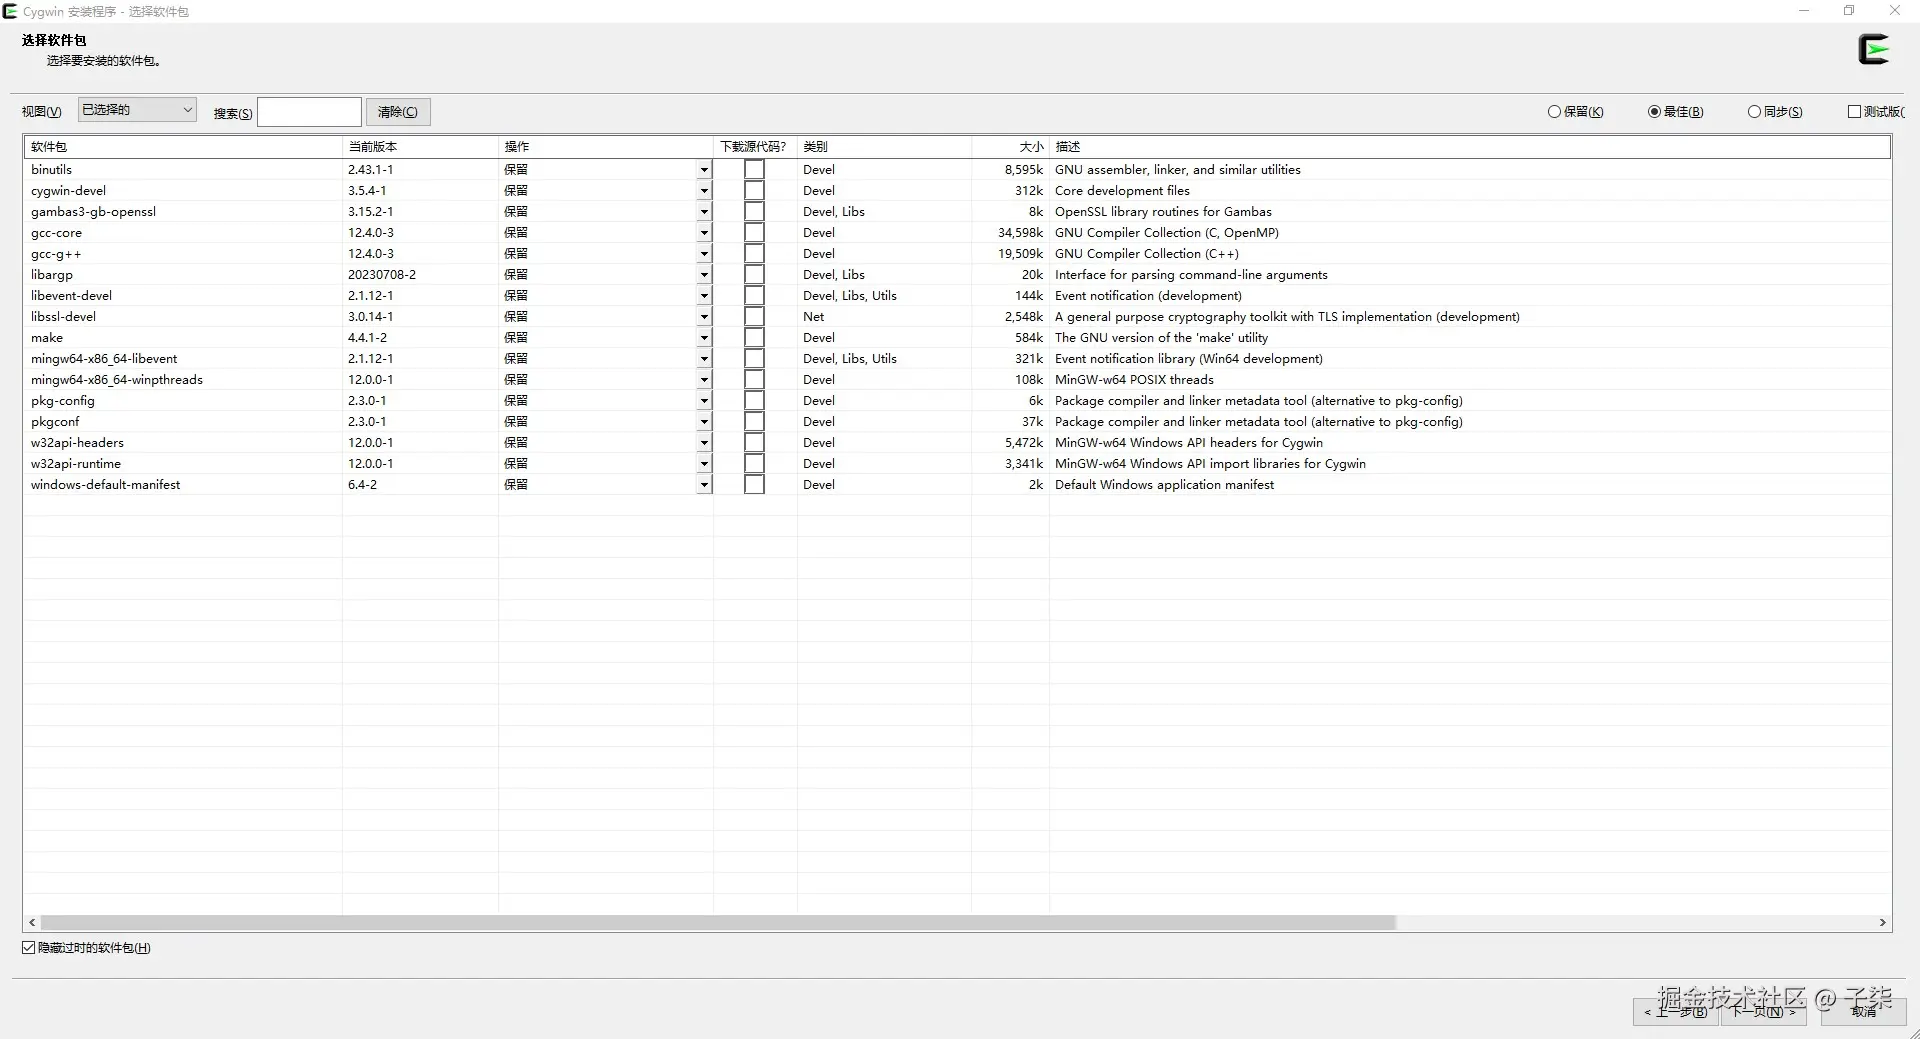Open action dropdown for gambas3-gb-openssl row

(704, 212)
